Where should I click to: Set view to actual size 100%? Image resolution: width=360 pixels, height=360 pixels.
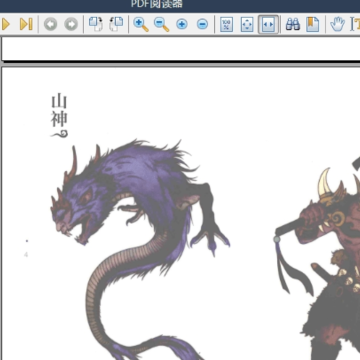[x=226, y=24]
